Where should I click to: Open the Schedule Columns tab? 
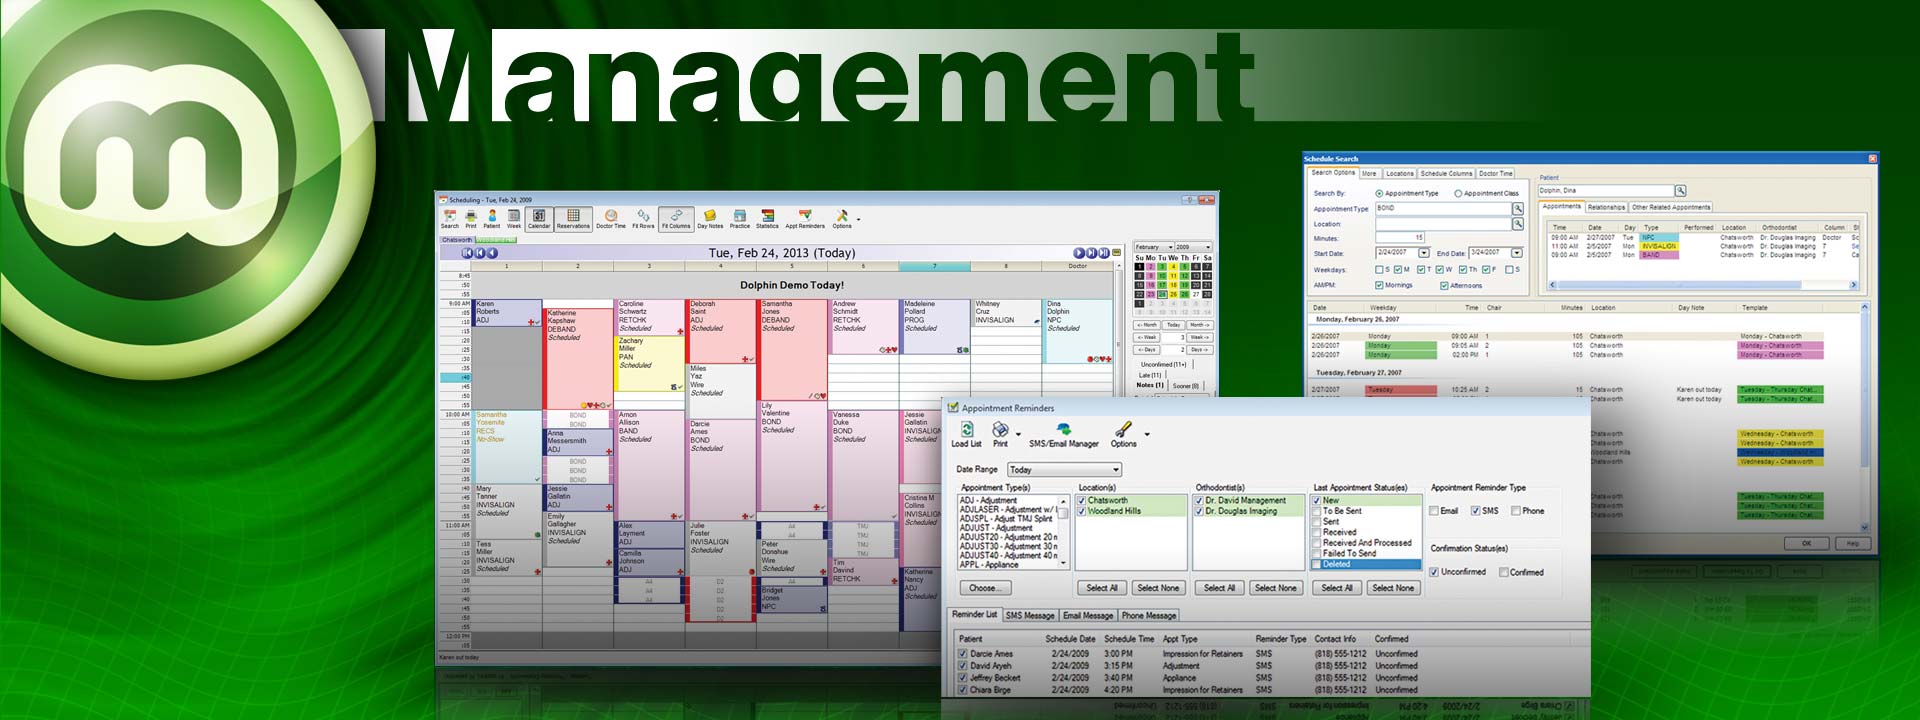tap(1446, 173)
